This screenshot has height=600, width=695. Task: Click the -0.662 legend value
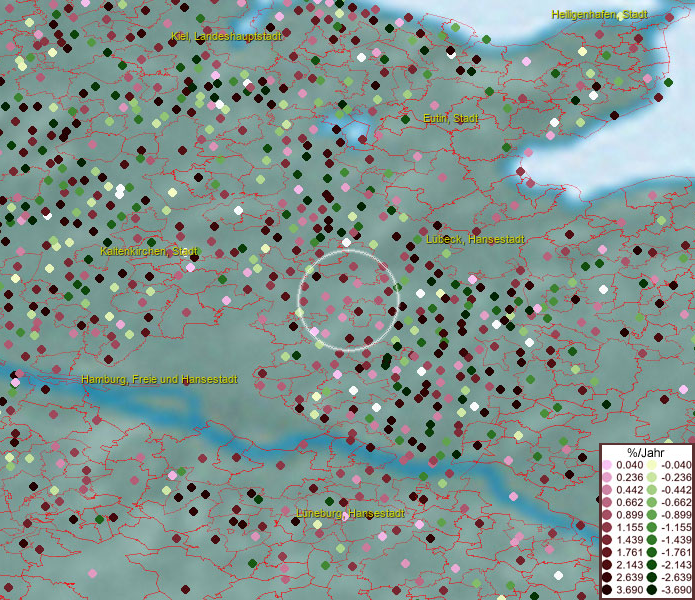[676, 503]
